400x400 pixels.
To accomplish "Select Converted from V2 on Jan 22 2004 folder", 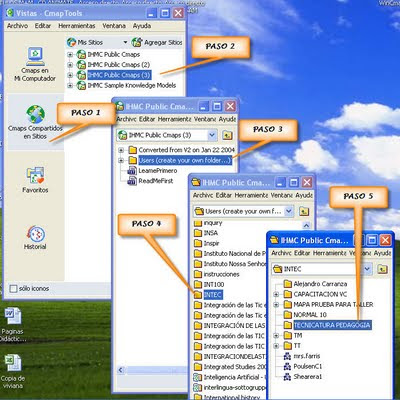I will [187, 150].
